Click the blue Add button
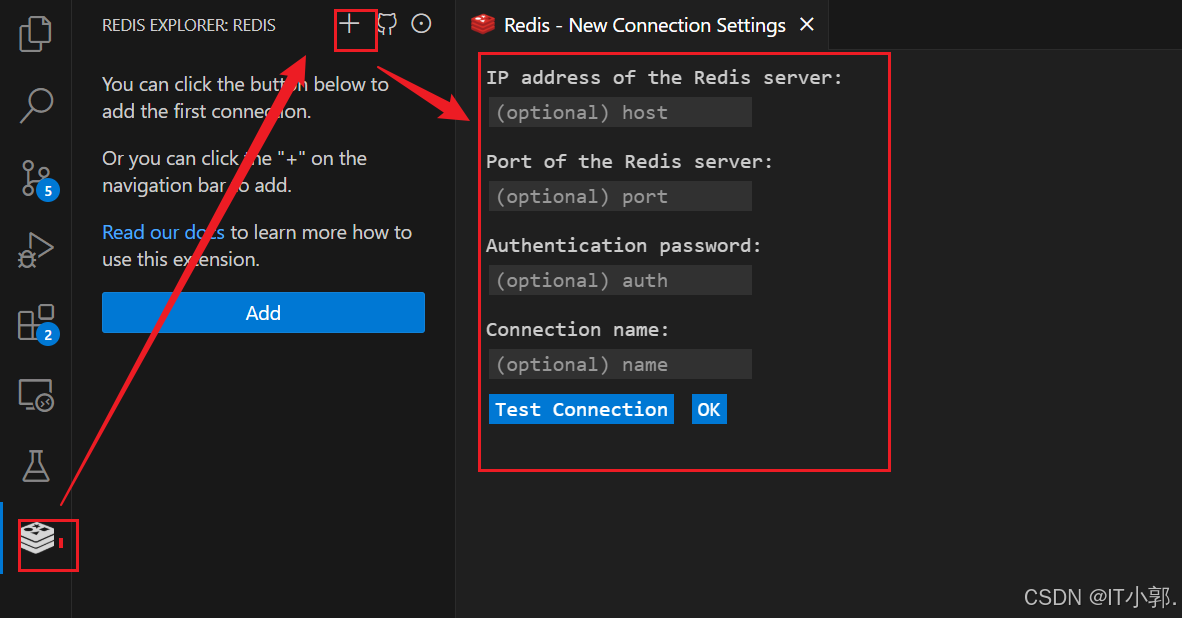The image size is (1182, 618). (x=263, y=313)
